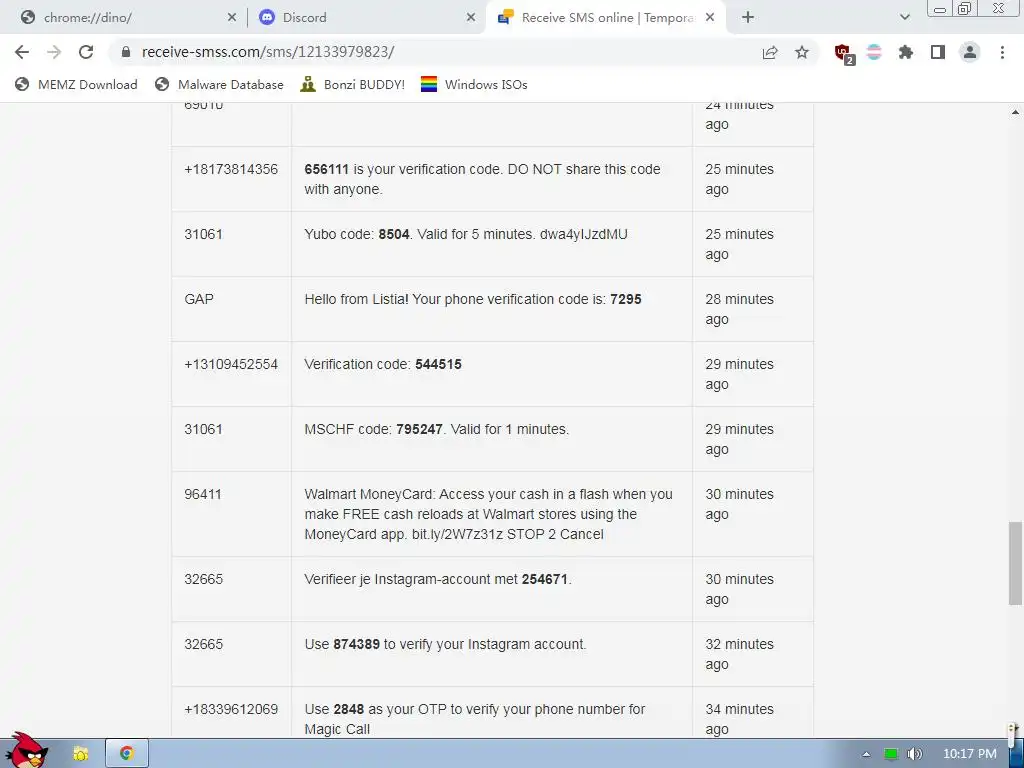Image resolution: width=1024 pixels, height=768 pixels.
Task: Open the Extensions puzzle menu
Action: 906,52
